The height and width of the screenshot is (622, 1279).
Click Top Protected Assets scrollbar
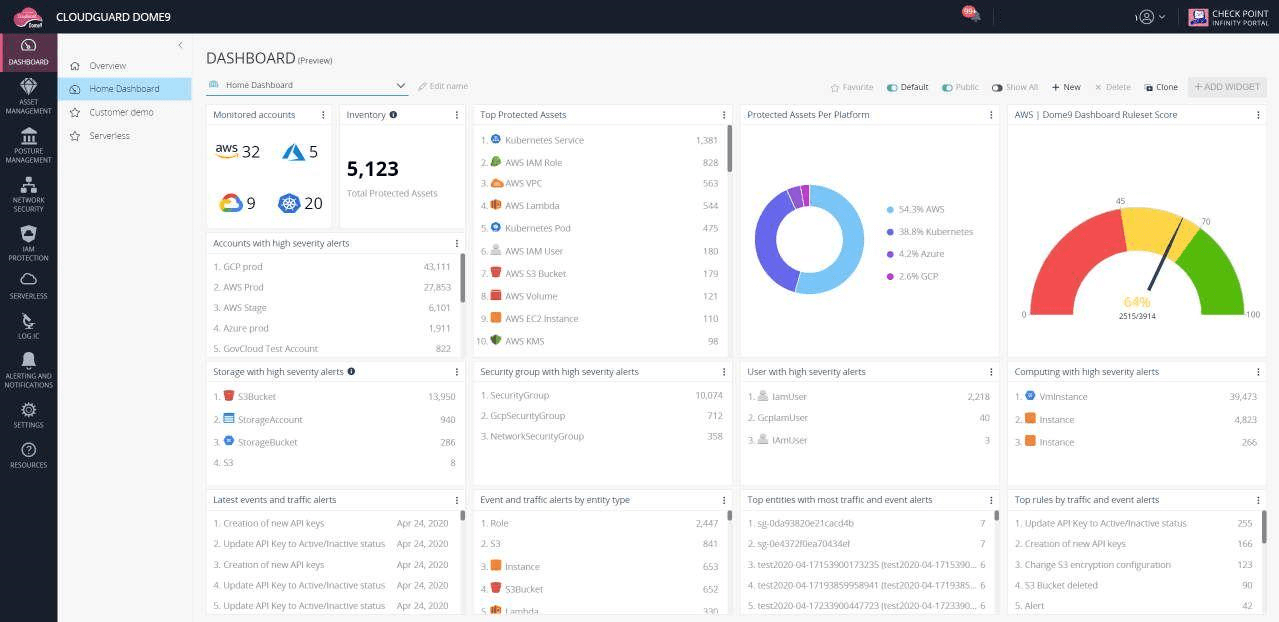click(x=729, y=150)
